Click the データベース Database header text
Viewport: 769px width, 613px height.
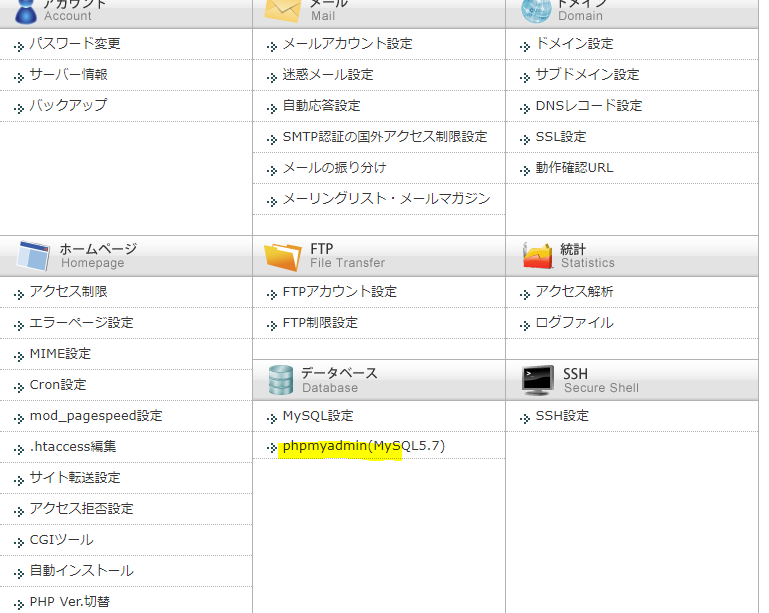pos(339,380)
